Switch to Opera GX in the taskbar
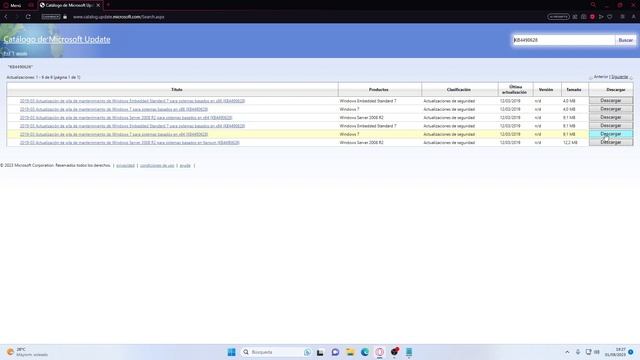 [380, 352]
